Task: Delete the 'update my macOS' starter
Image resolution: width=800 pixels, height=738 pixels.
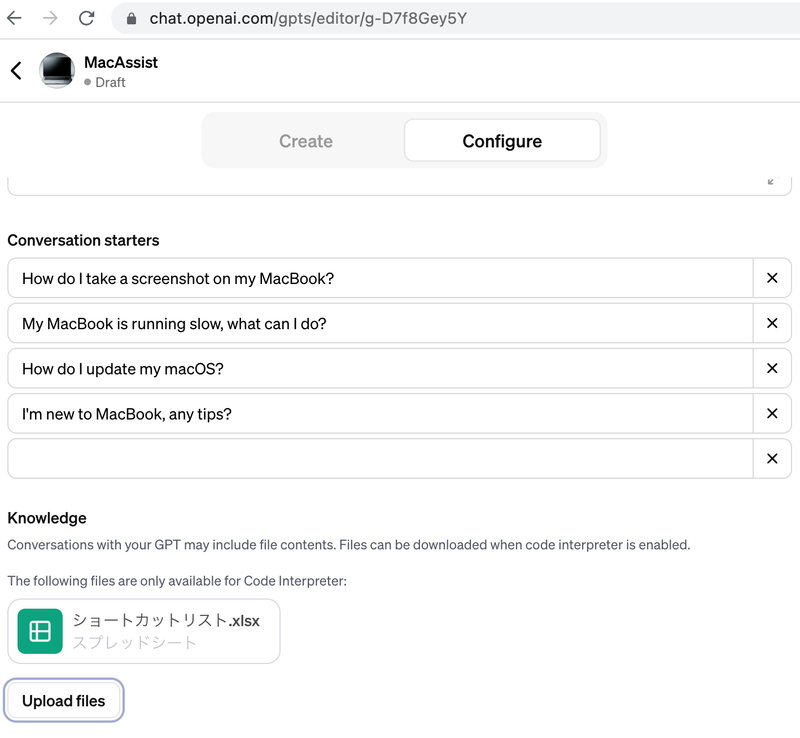Action: [x=772, y=368]
